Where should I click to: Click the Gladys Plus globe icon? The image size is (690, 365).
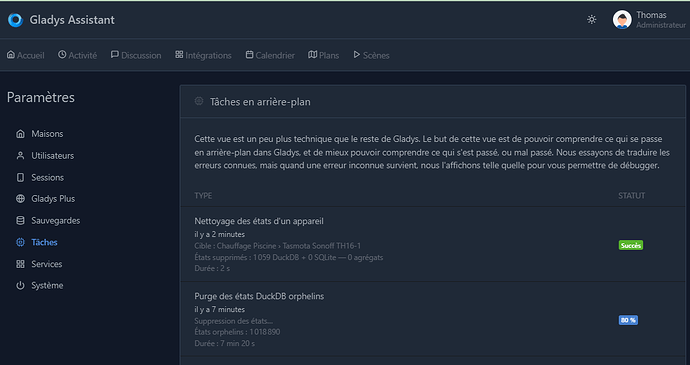point(20,199)
